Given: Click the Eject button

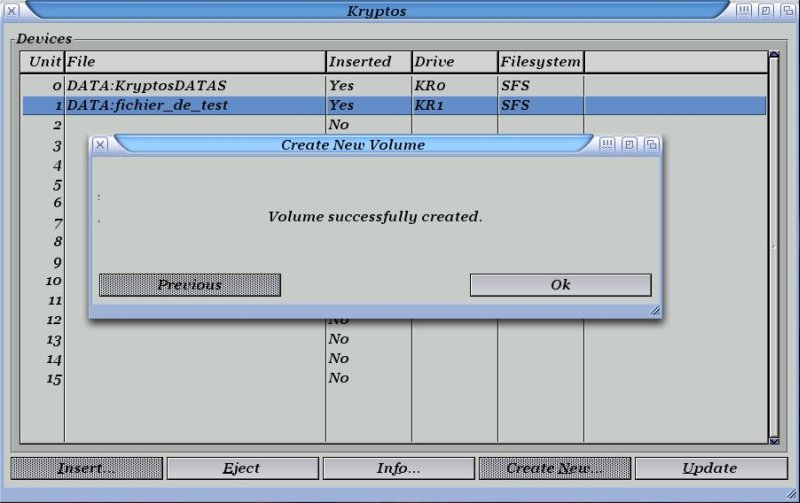Looking at the screenshot, I should 243,468.
